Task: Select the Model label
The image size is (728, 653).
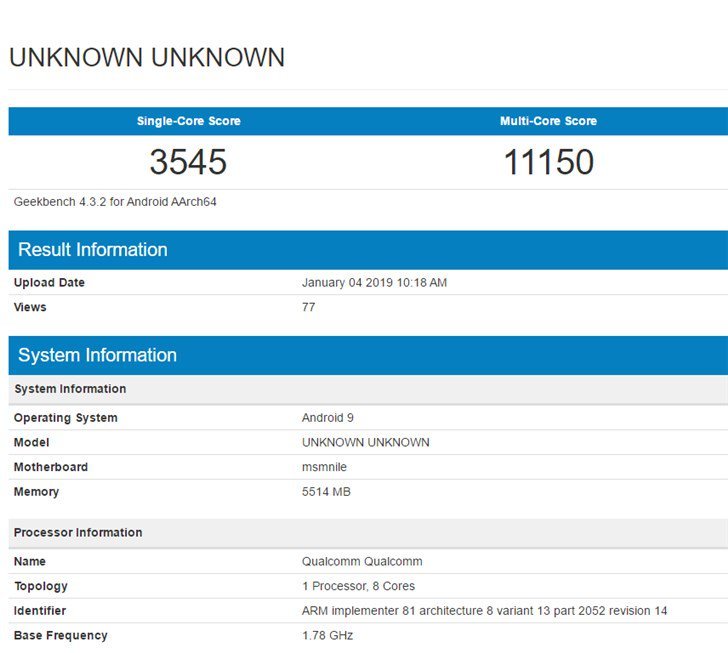Action: point(31,442)
